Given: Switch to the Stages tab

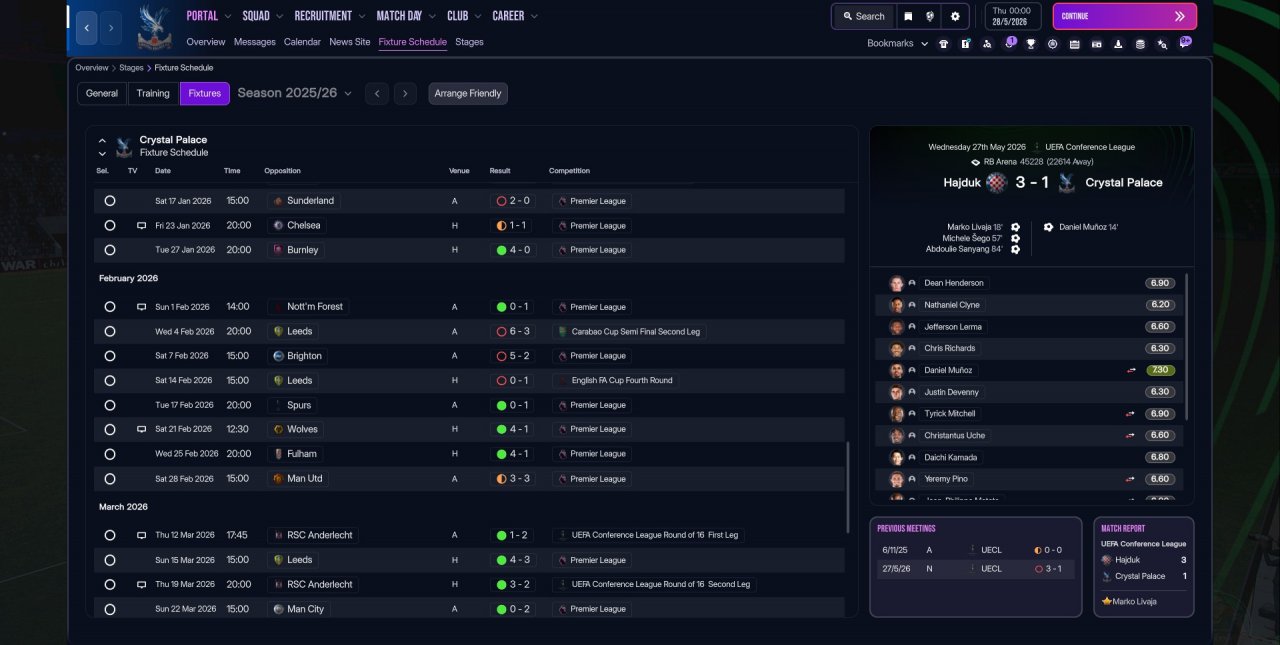Looking at the screenshot, I should pos(469,42).
